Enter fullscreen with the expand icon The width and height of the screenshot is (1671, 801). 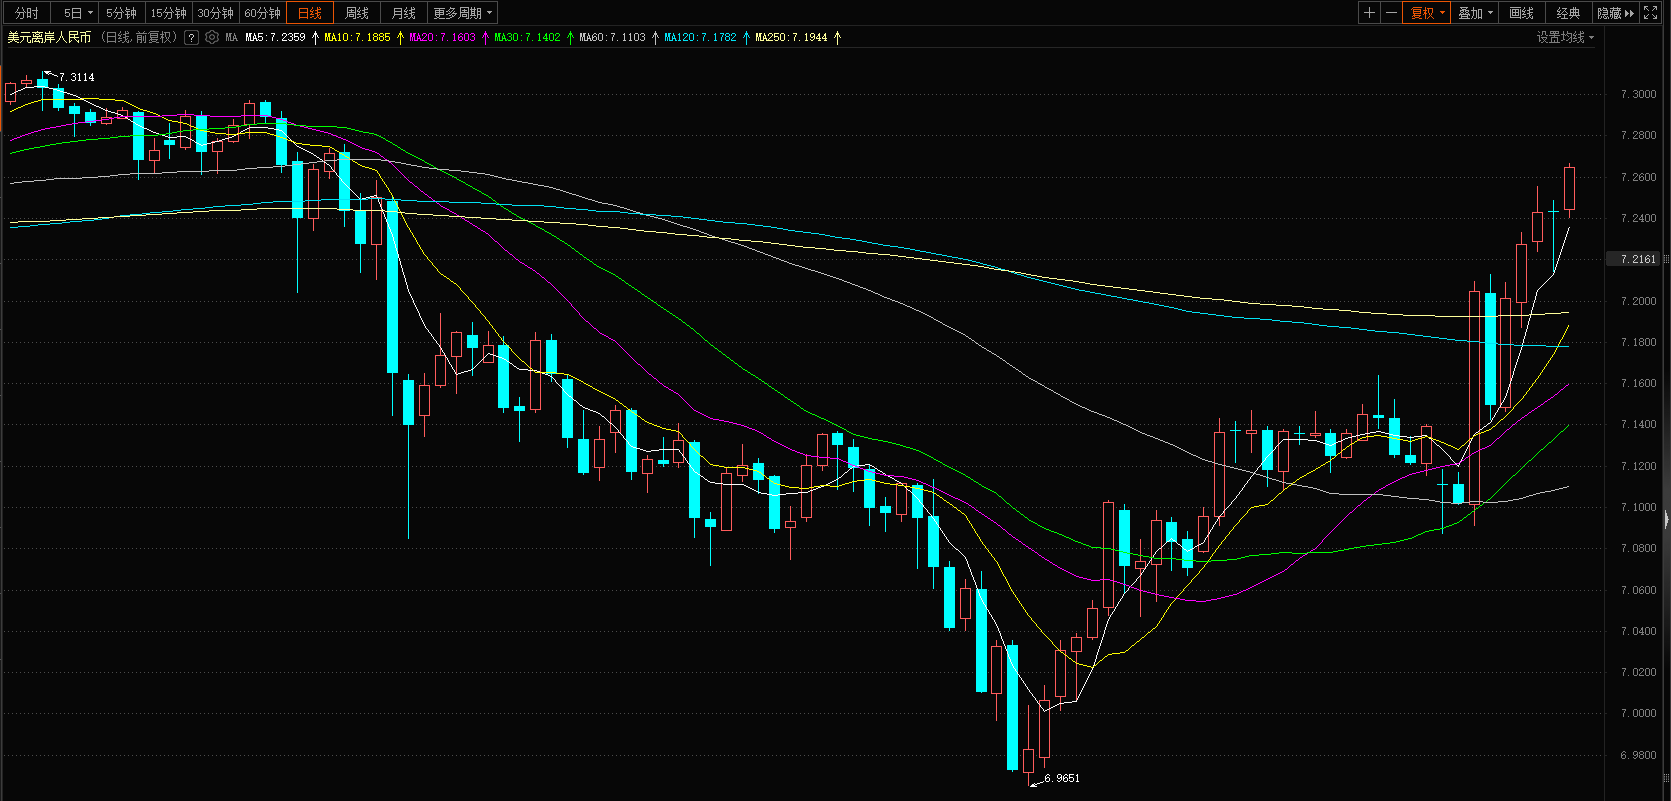click(1650, 13)
